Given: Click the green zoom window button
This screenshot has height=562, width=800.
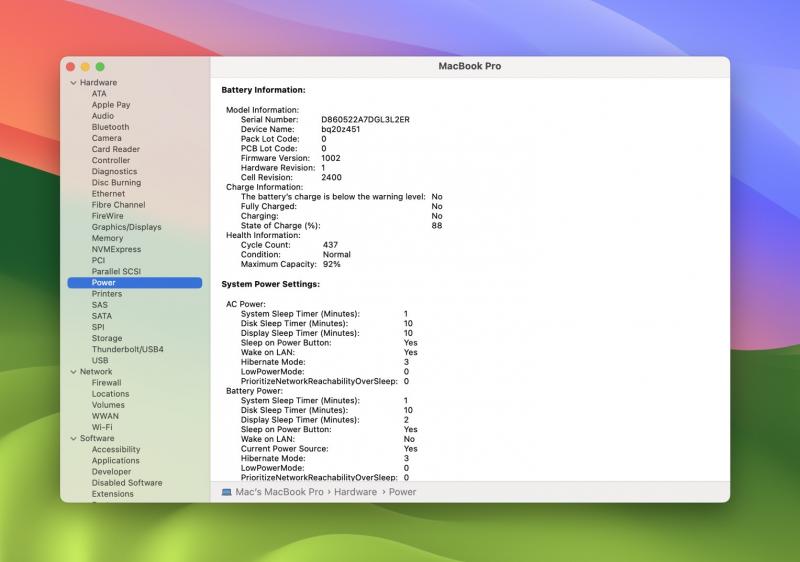Looking at the screenshot, I should tap(100, 66).
